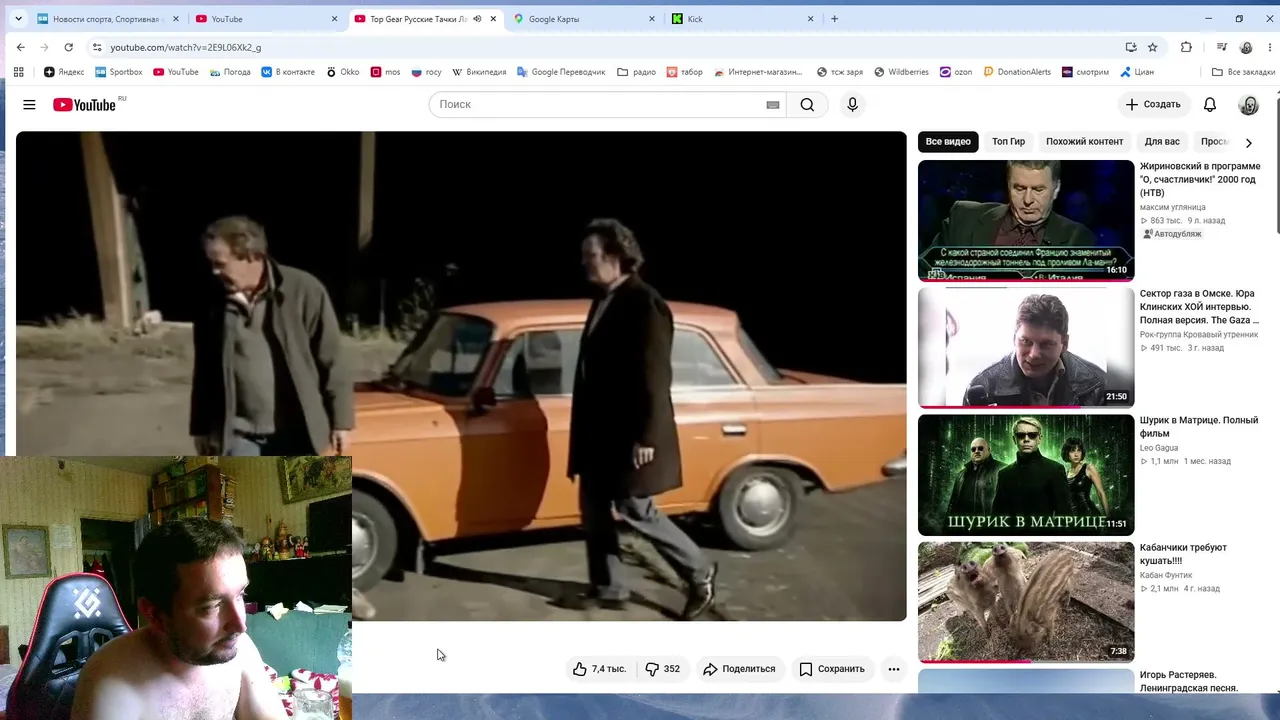Click the Создать button

click(1153, 104)
